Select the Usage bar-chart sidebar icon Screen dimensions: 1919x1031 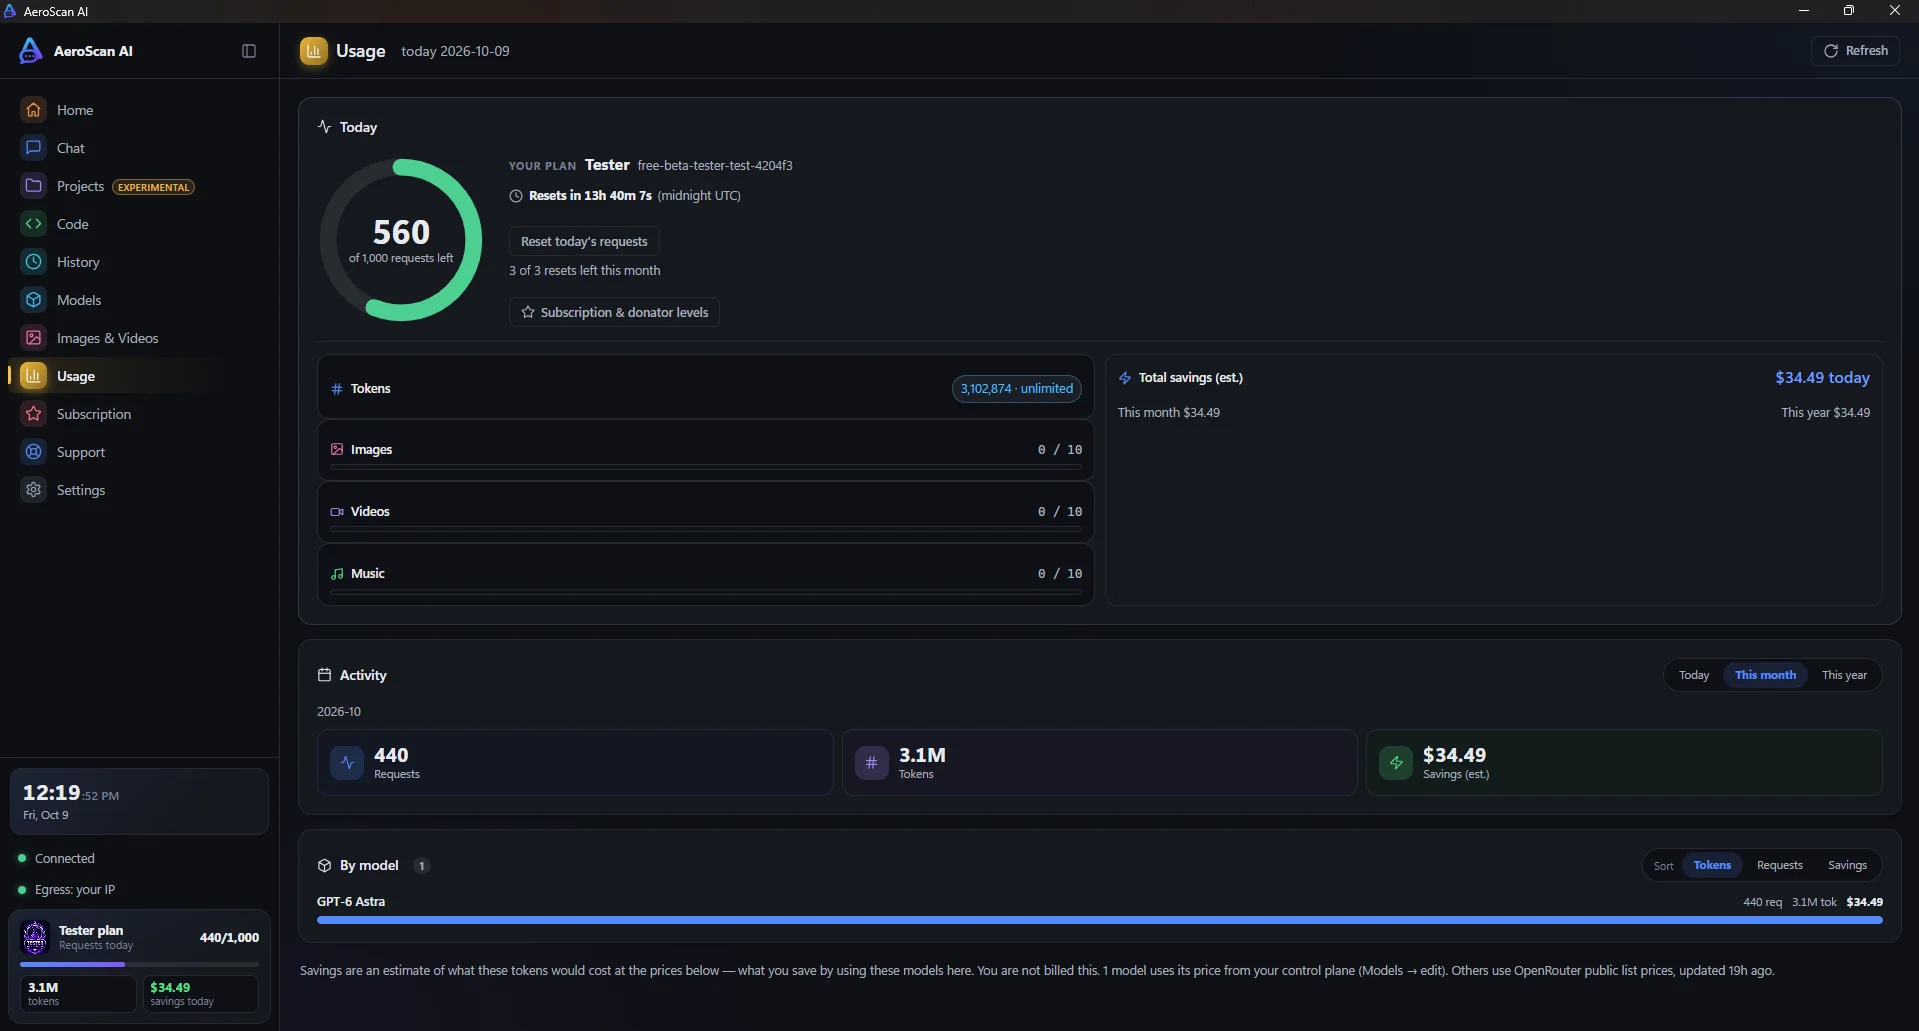pyautogui.click(x=34, y=376)
